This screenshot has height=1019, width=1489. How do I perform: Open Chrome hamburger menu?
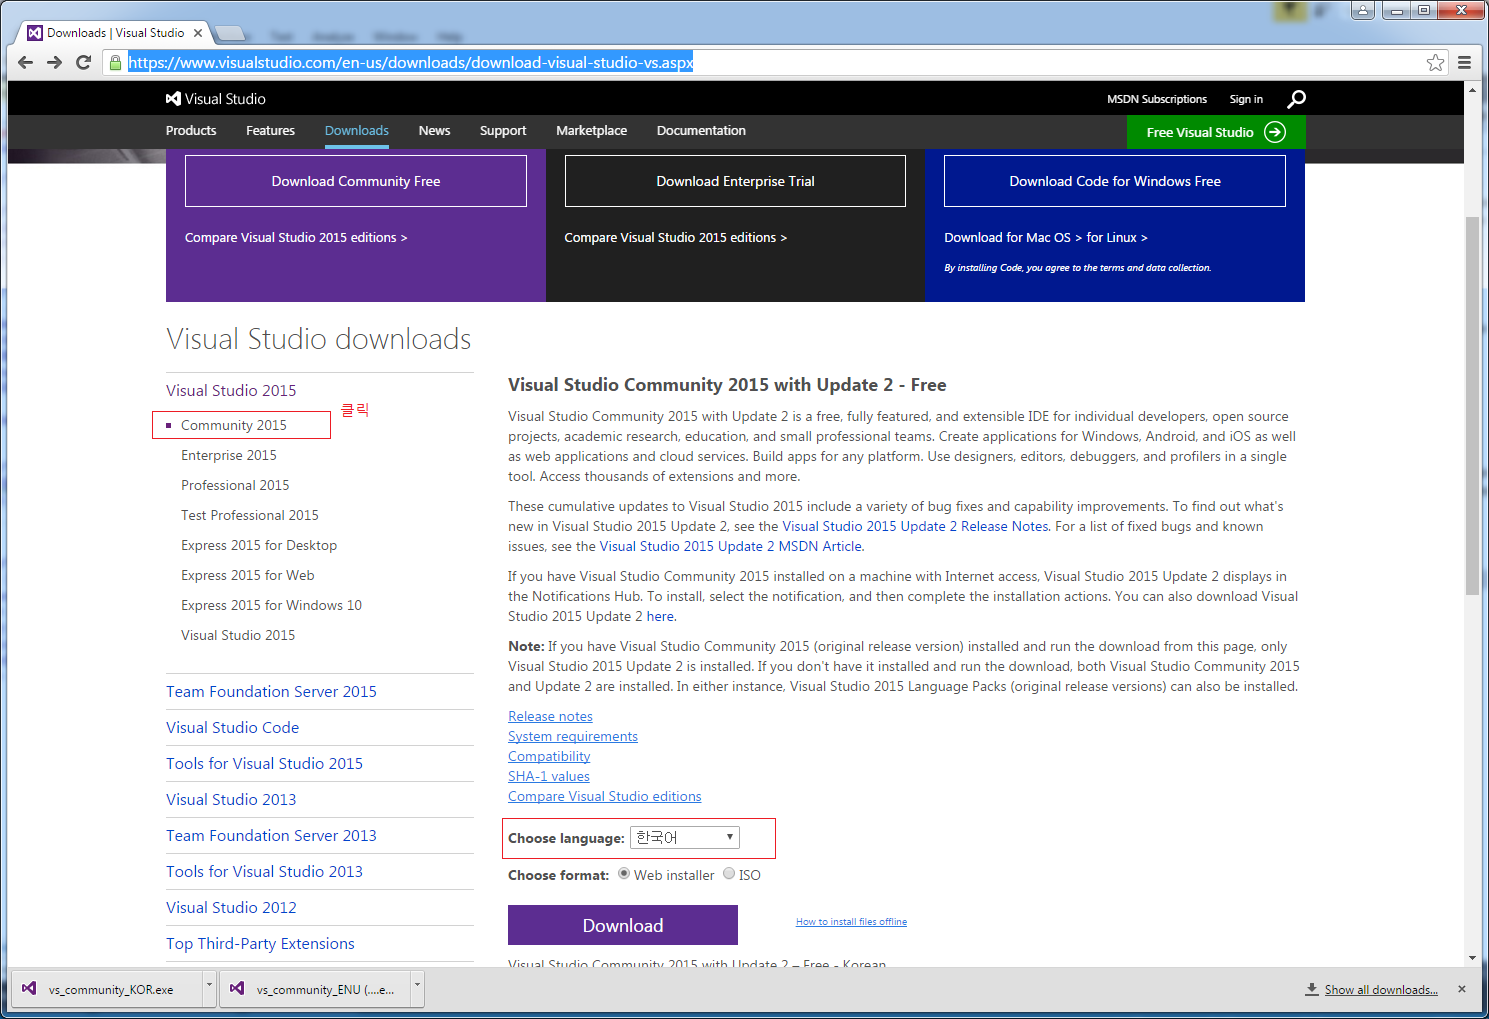tap(1464, 62)
